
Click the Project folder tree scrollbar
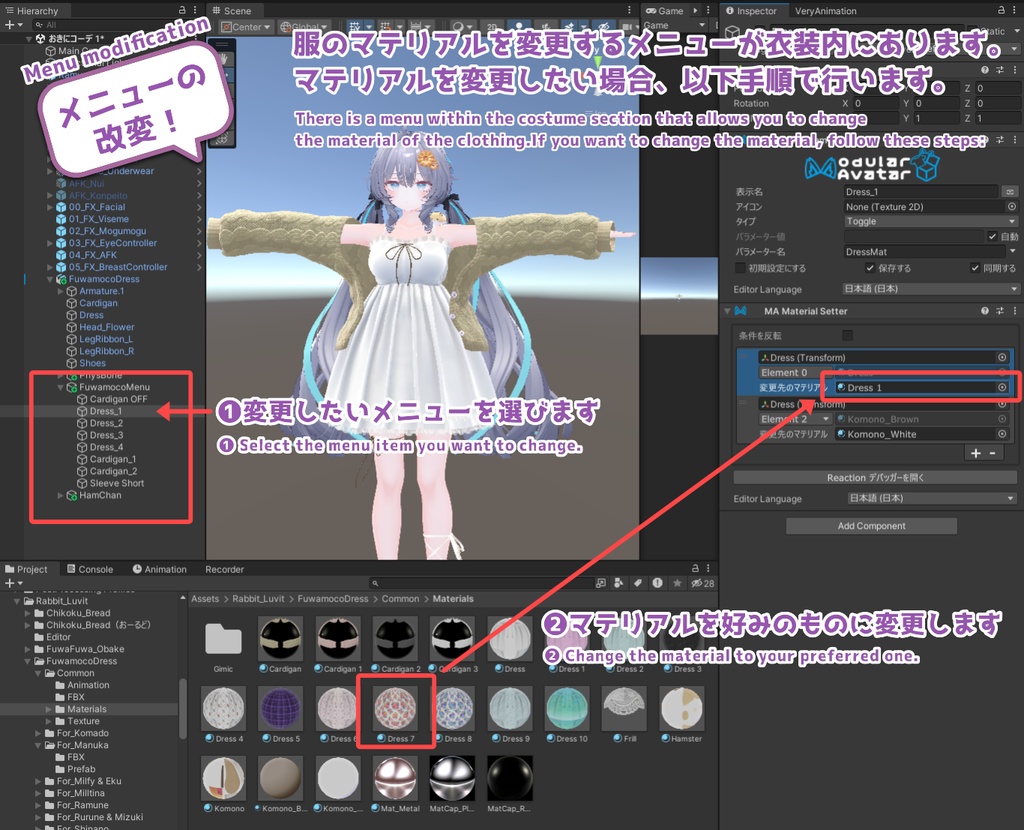coord(182,709)
